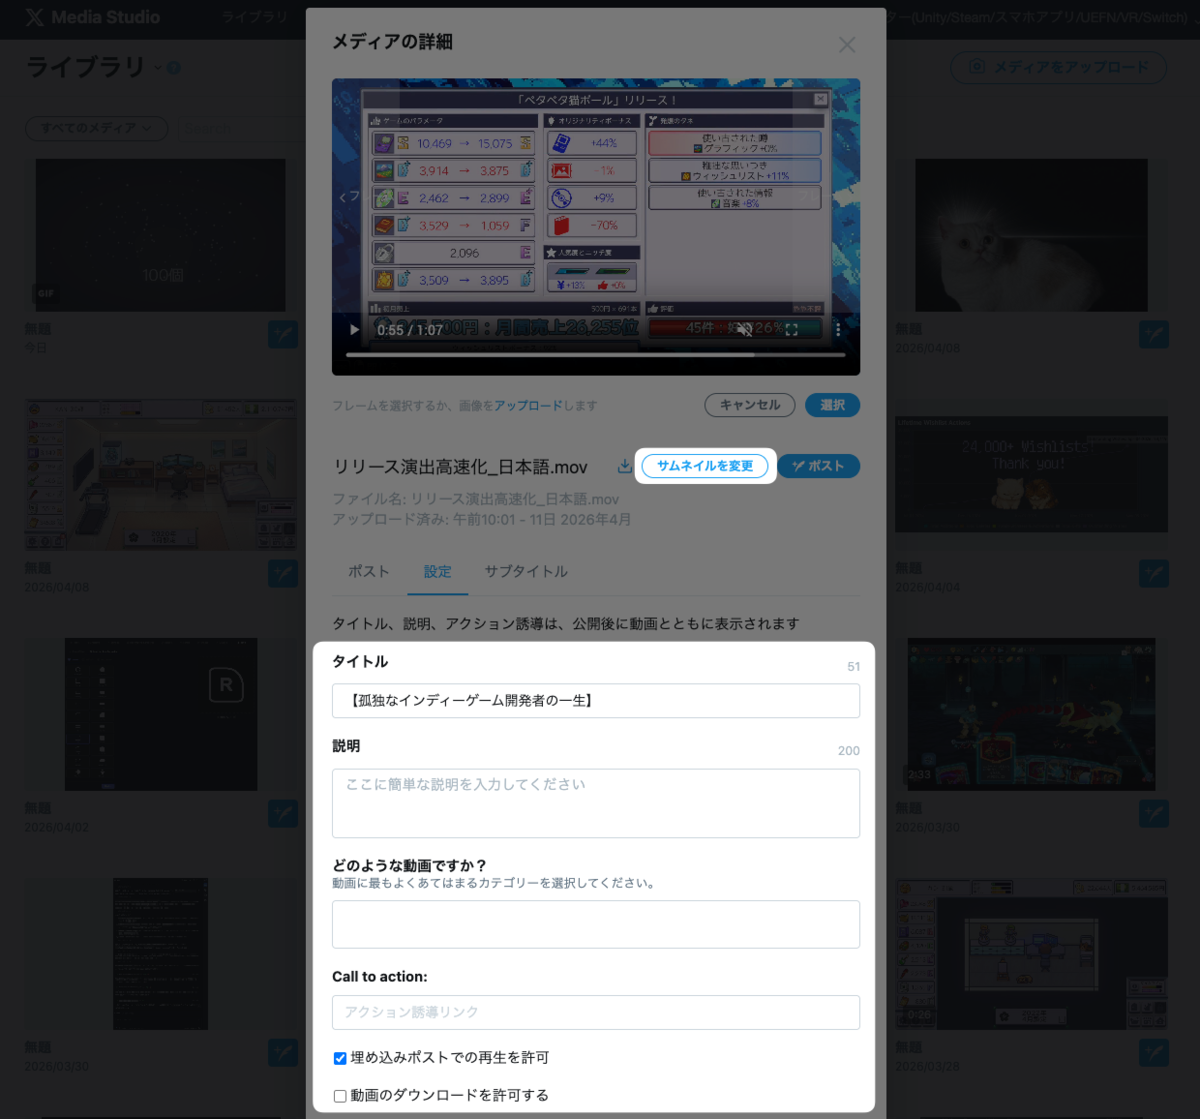Open video player more options menu
Viewport: 1200px width, 1119px height.
point(838,329)
